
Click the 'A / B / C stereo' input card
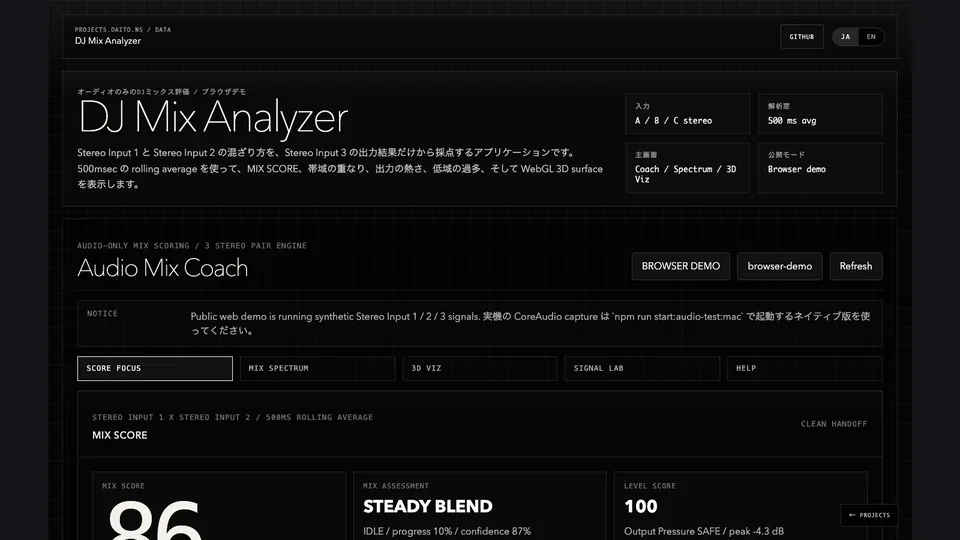(688, 114)
